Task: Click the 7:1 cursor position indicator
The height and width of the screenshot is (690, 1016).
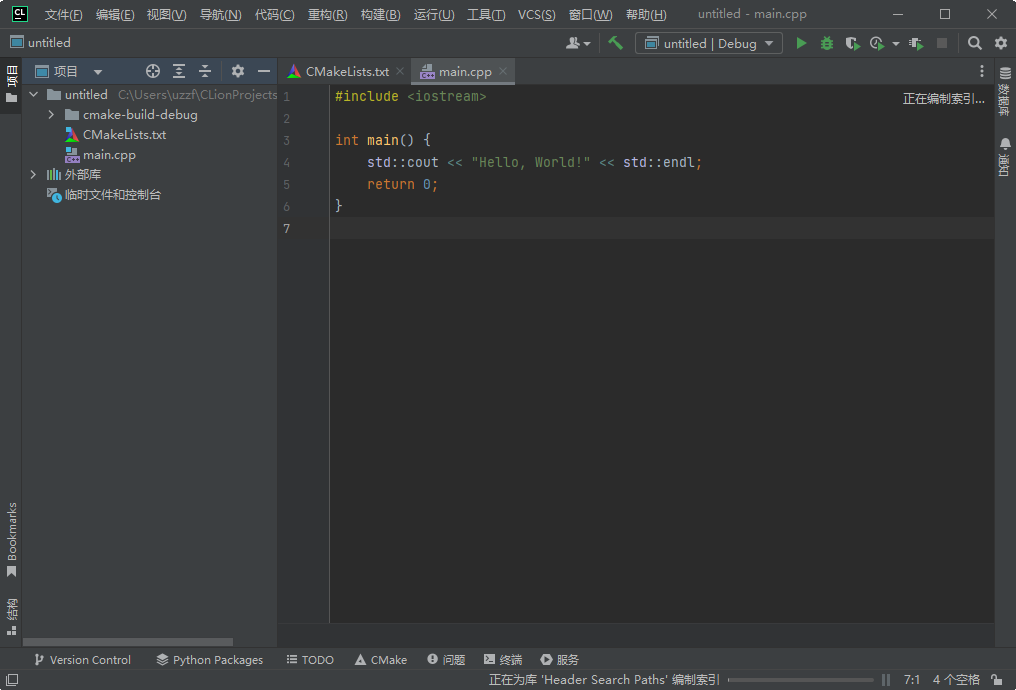Action: (x=912, y=680)
